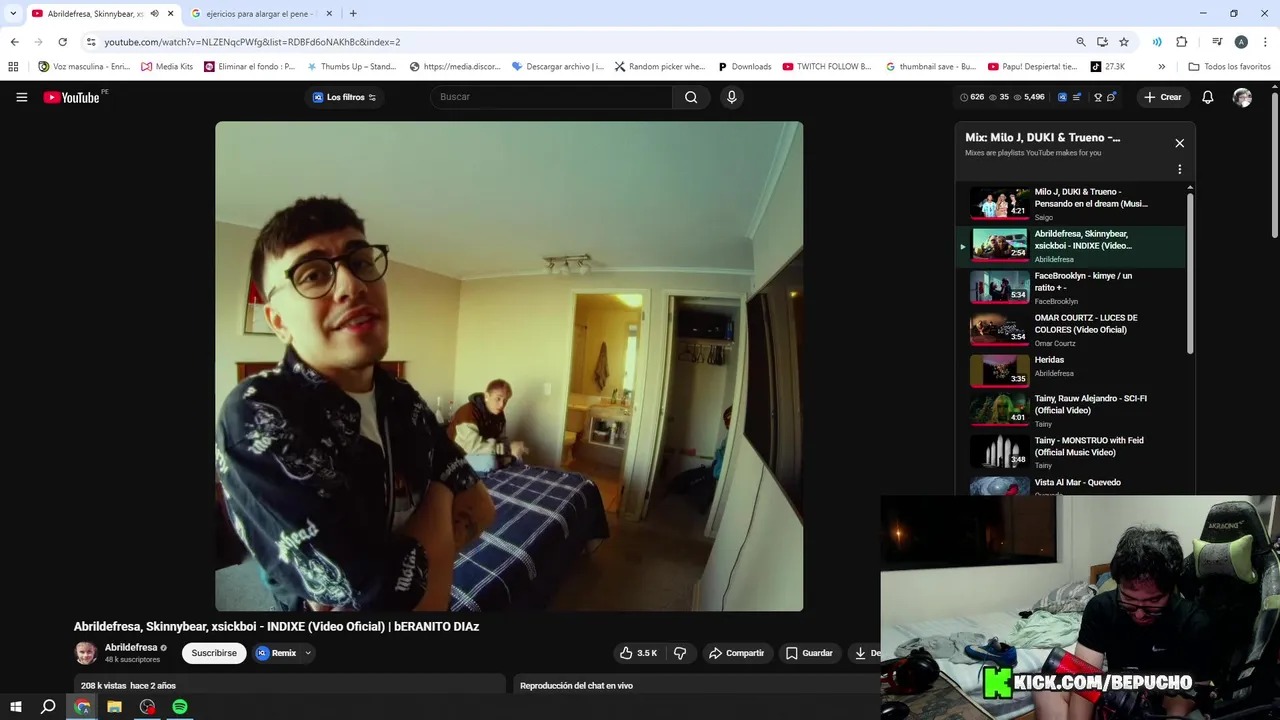Image resolution: width=1280 pixels, height=720 pixels.
Task: Open the apps grid in bookmarks bar
Action: [x=13, y=67]
